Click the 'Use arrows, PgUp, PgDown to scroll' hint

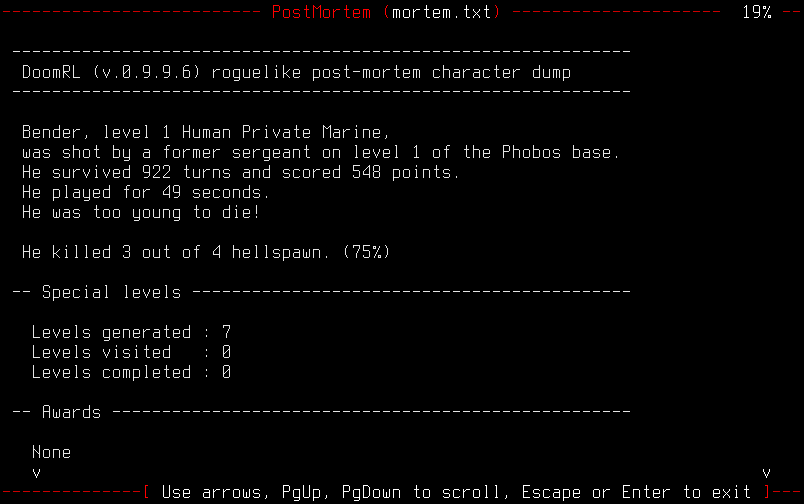coord(332,492)
